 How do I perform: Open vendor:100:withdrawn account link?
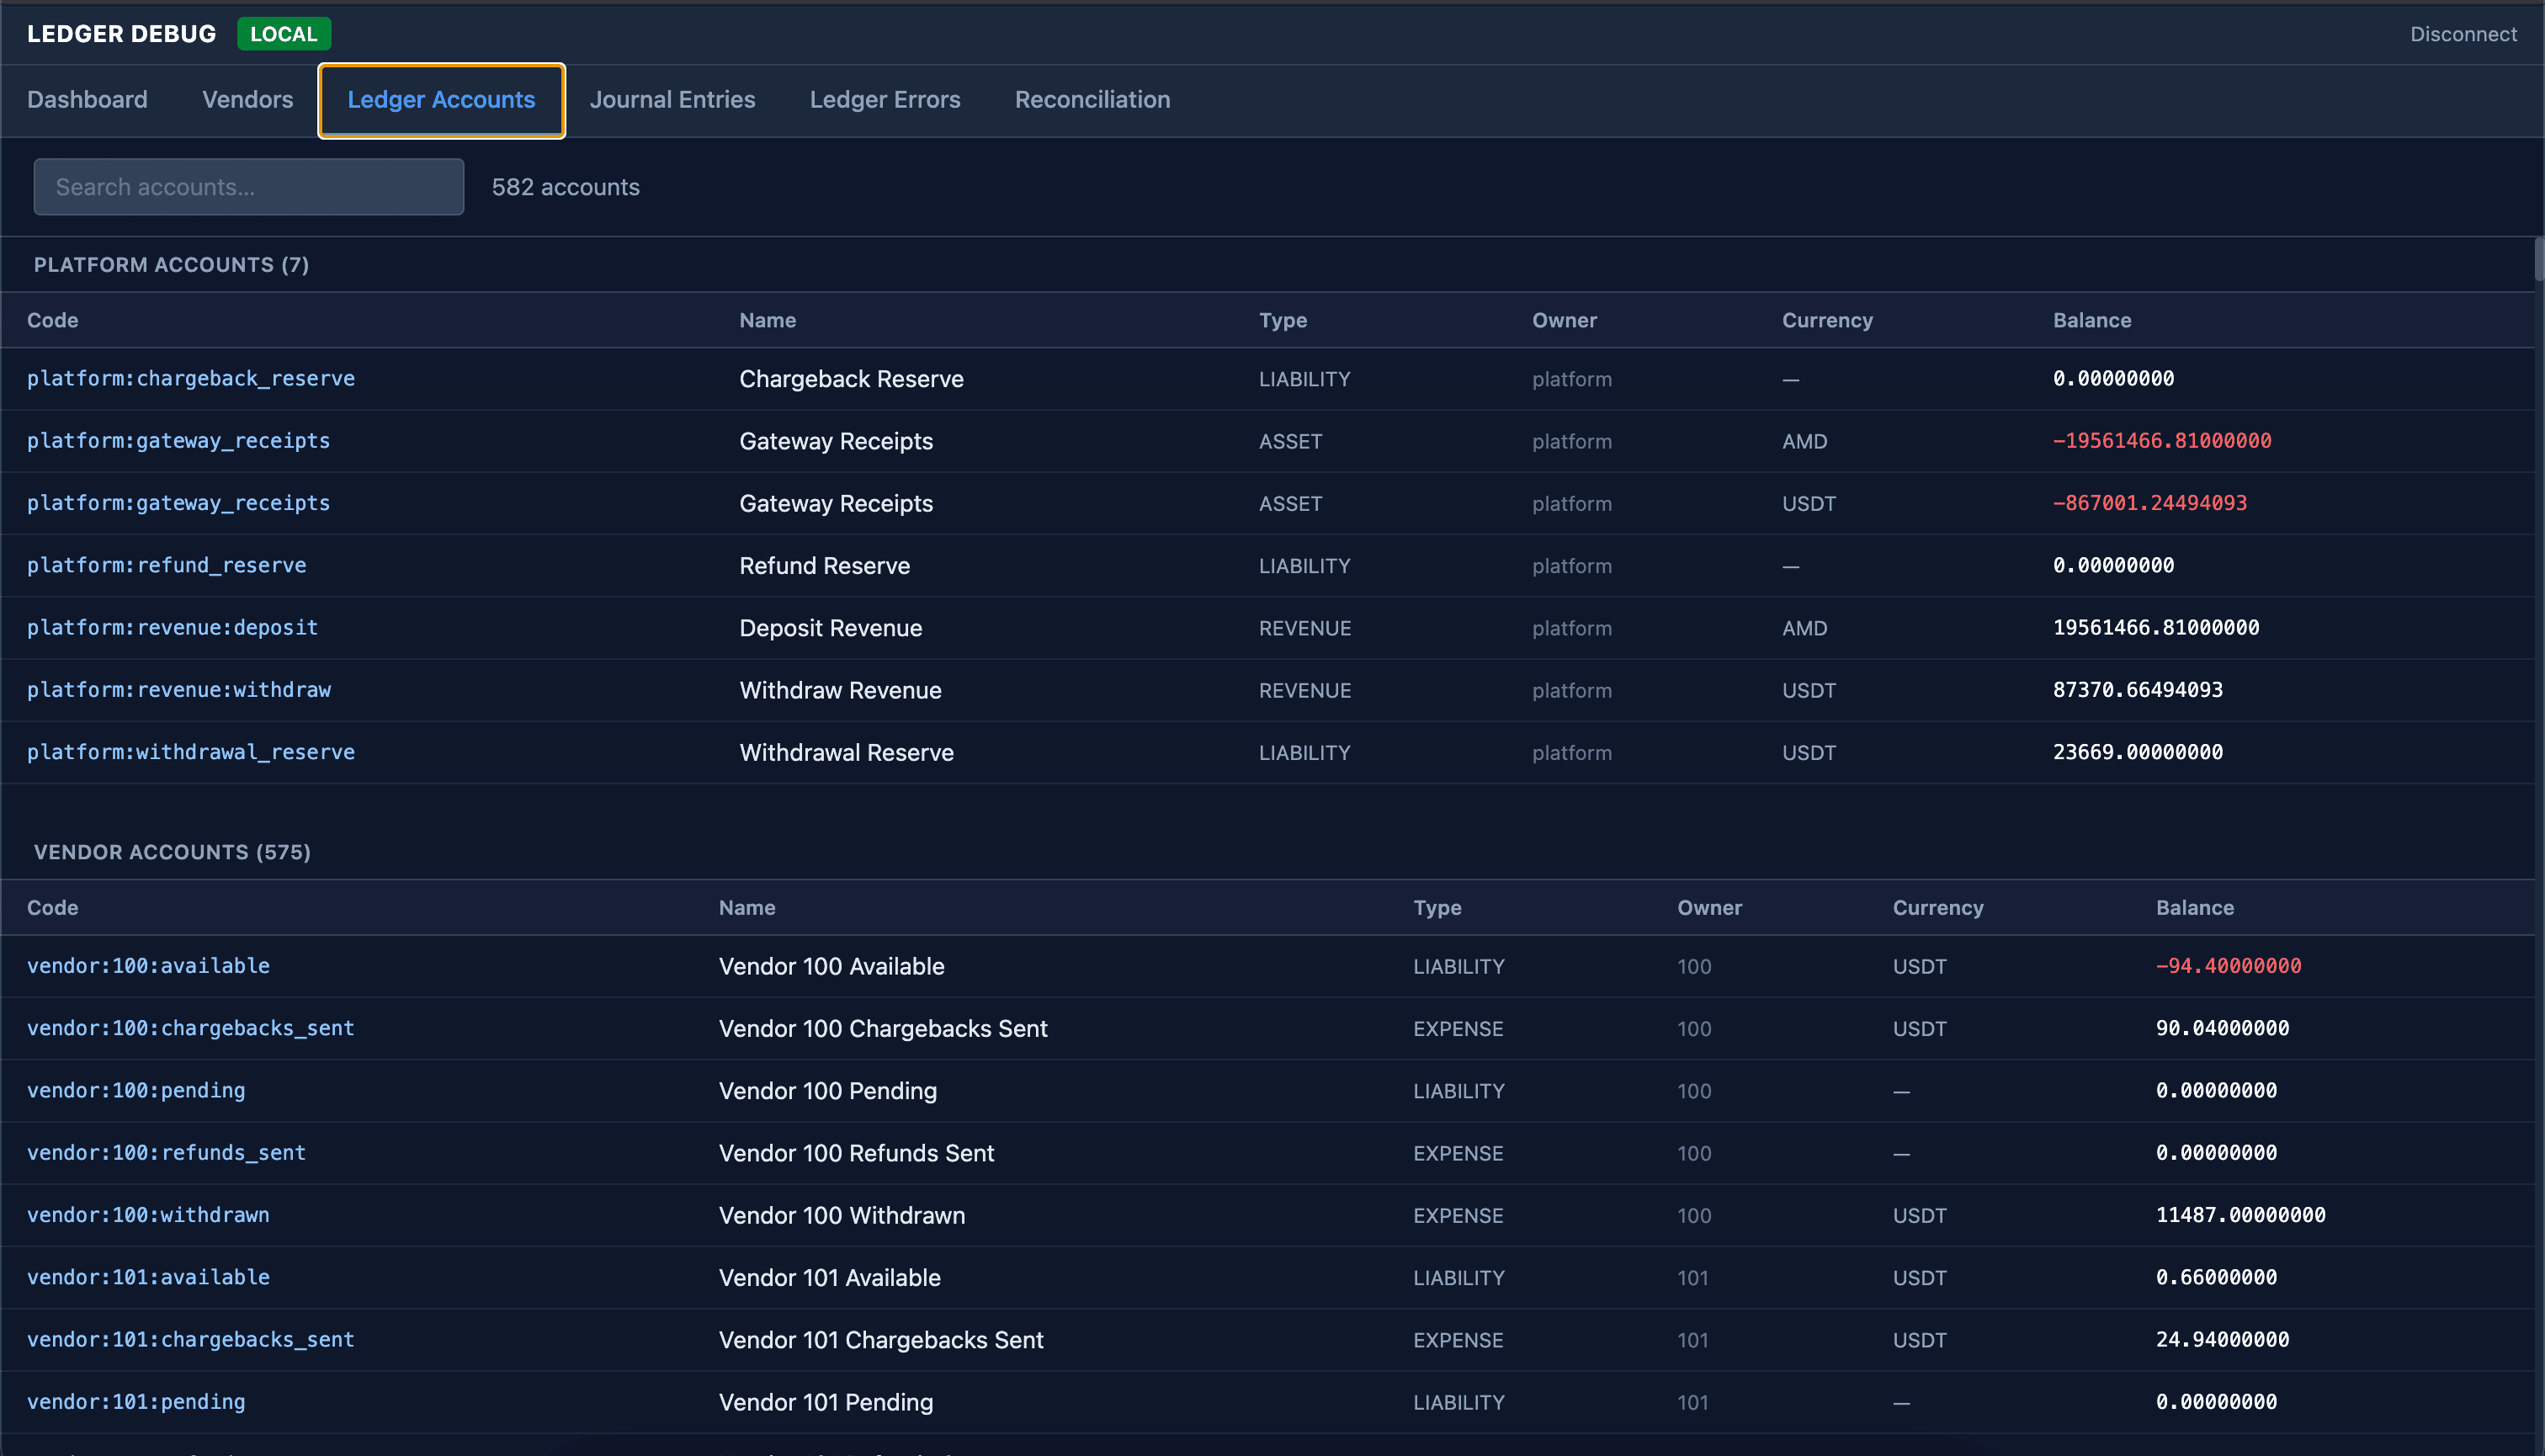tap(148, 1214)
